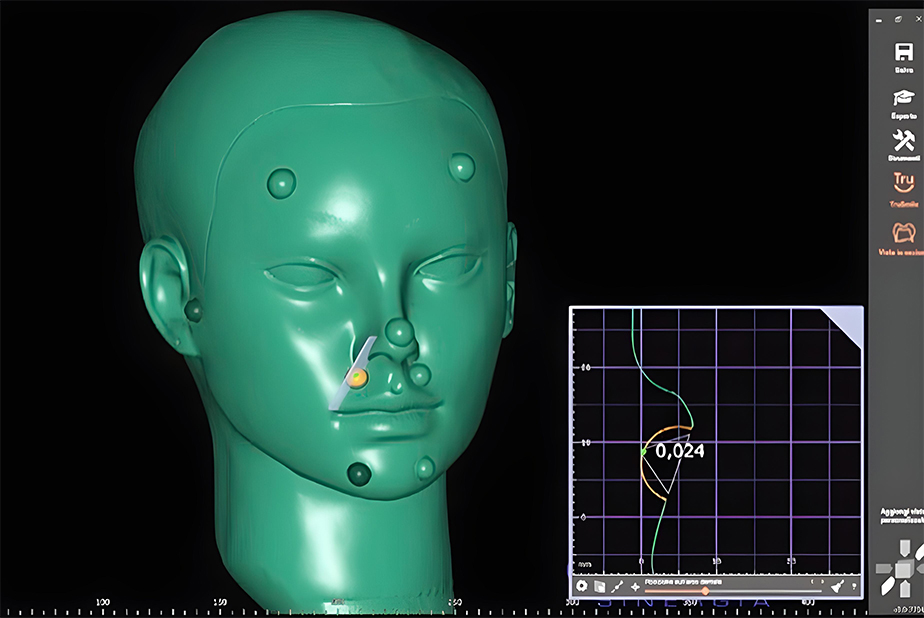
Task: Select the left forehead sphere marker
Action: point(282,183)
